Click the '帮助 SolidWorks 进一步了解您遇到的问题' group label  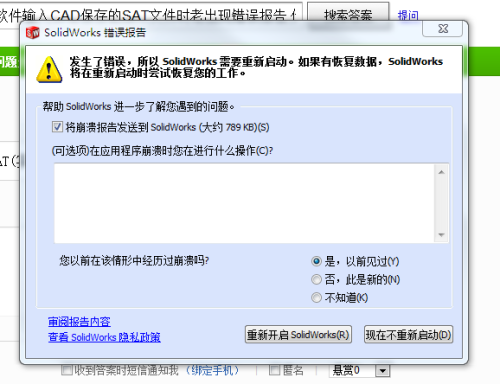point(139,107)
